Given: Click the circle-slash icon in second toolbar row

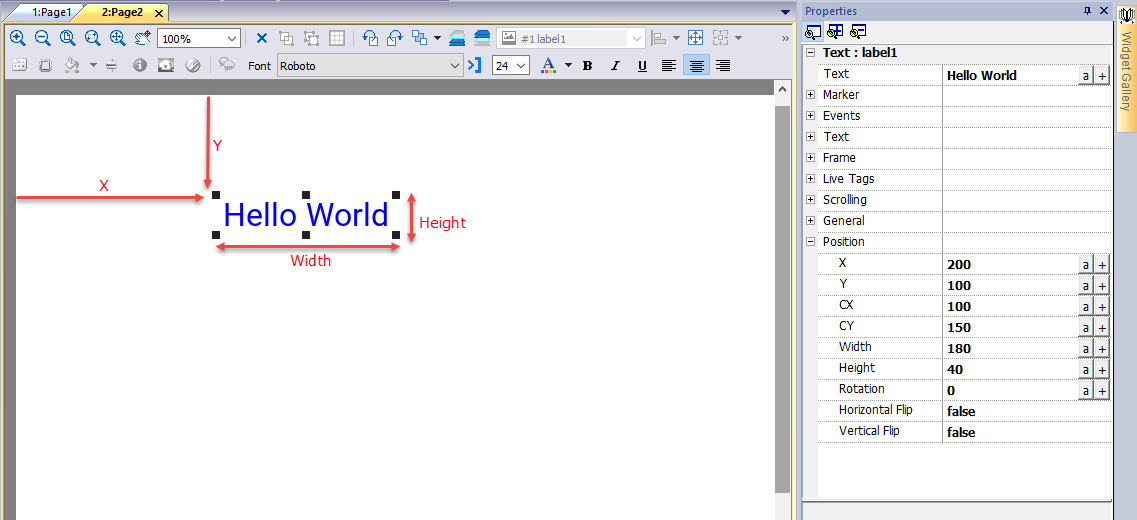Looking at the screenshot, I should coord(192,65).
